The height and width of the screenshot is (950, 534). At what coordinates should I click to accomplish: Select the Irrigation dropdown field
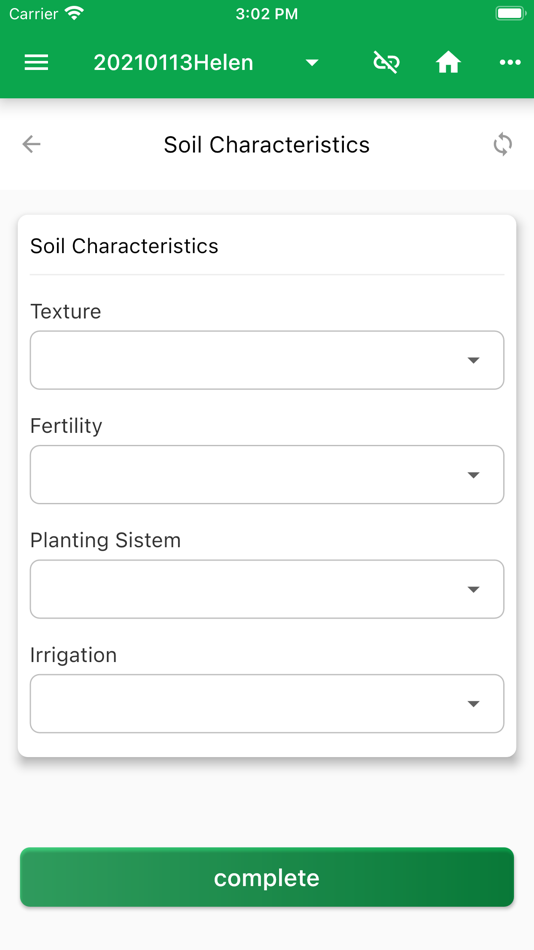point(267,703)
